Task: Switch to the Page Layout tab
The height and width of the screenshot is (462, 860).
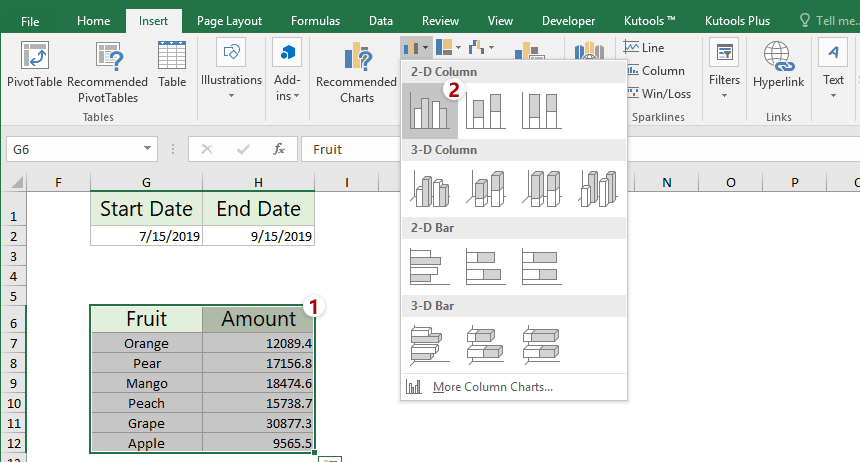Action: click(x=229, y=21)
